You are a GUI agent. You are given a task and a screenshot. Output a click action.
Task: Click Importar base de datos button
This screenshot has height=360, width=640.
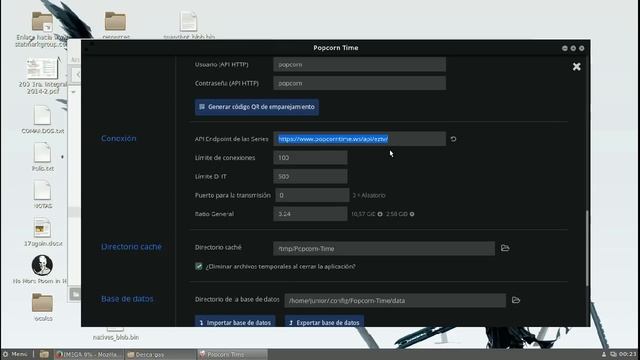(x=235, y=322)
